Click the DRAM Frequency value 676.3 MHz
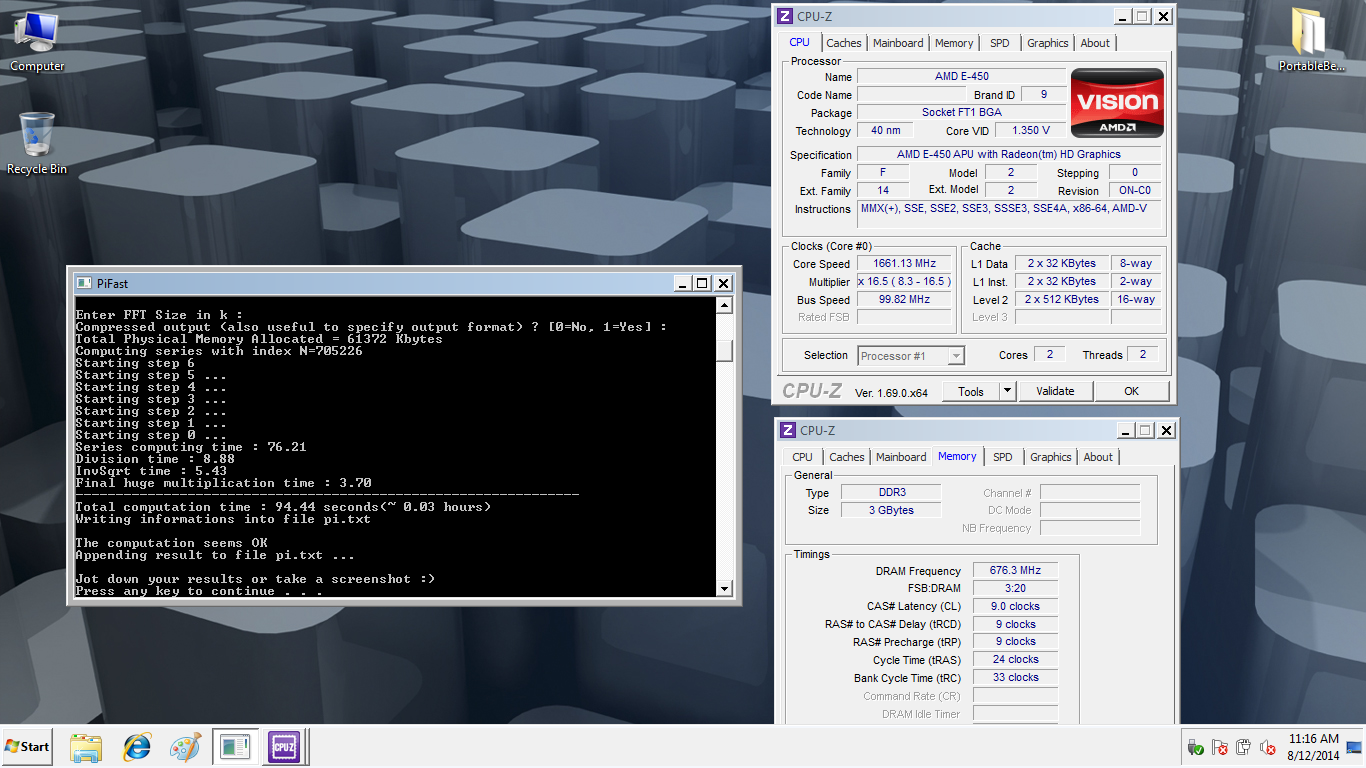The width and height of the screenshot is (1366, 768). click(1014, 571)
